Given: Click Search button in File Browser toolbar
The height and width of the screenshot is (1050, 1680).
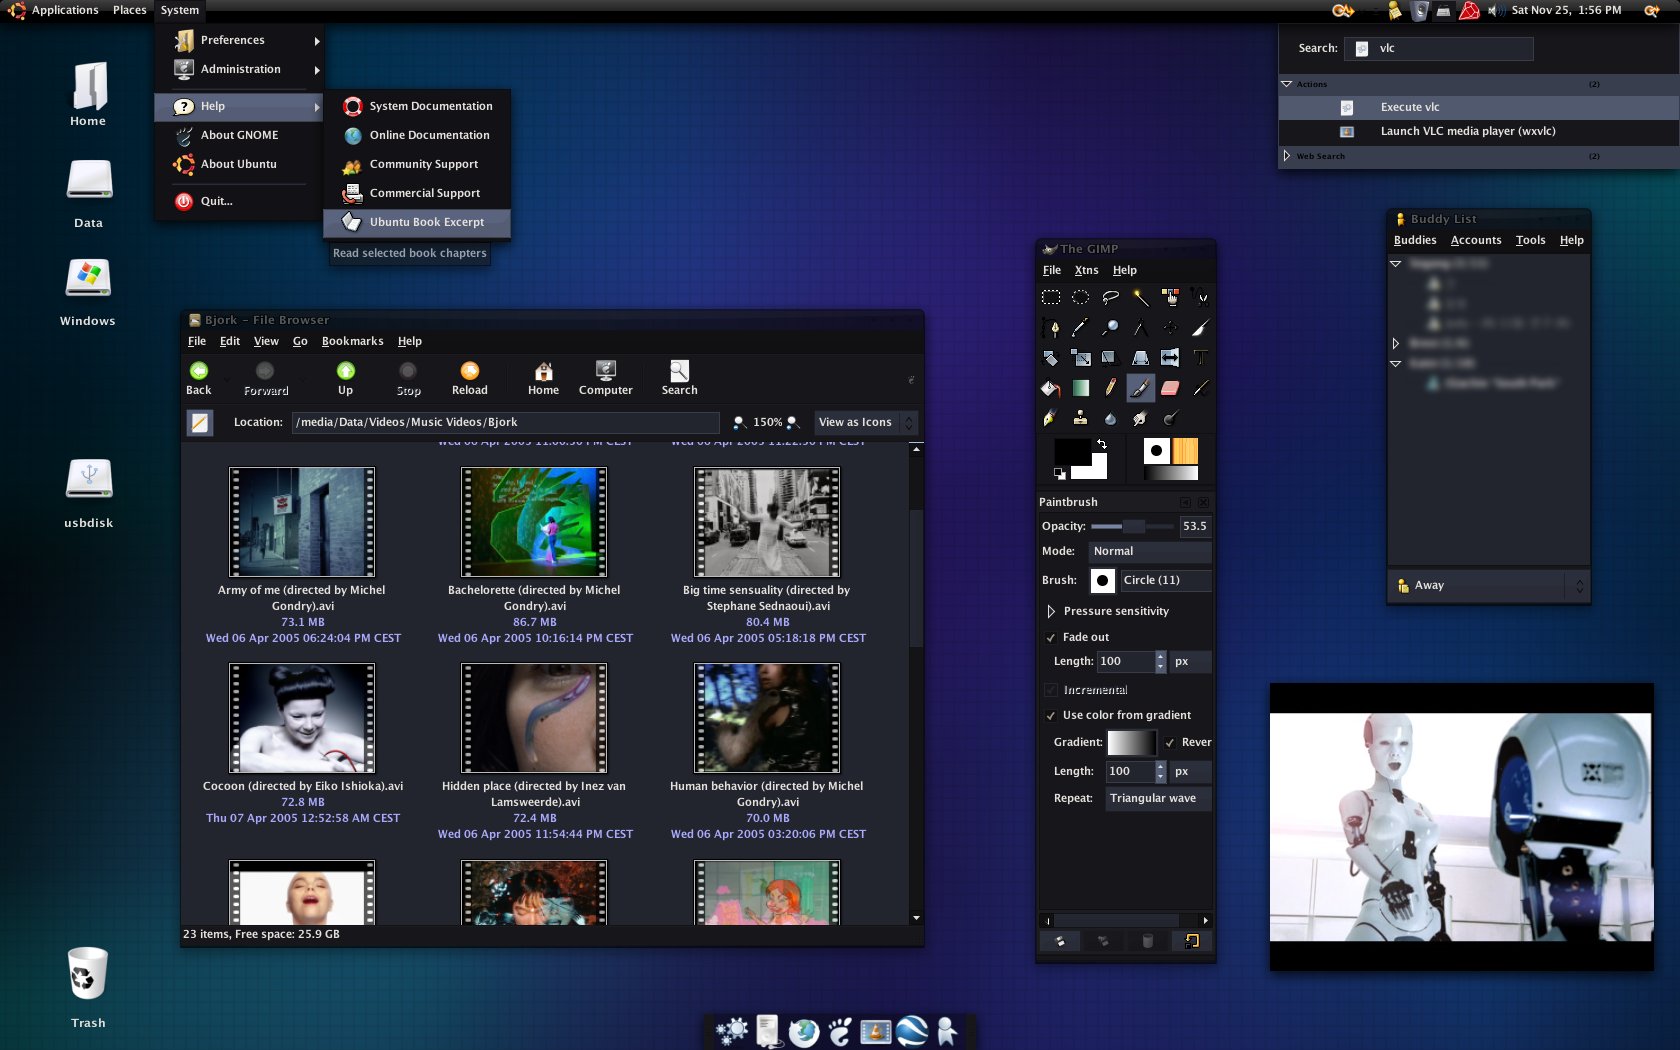Looking at the screenshot, I should click(x=679, y=379).
